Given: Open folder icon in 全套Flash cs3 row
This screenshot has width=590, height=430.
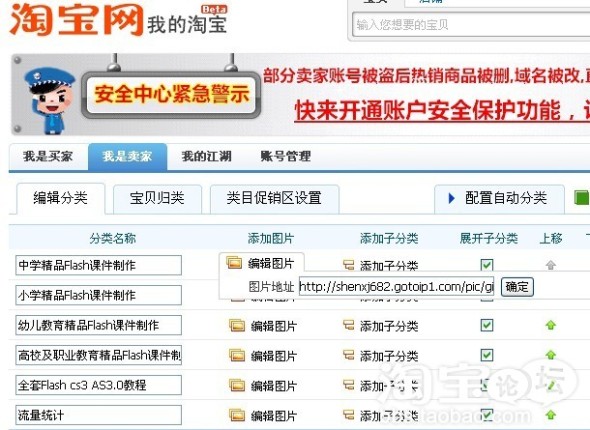Looking at the screenshot, I should 237,385.
